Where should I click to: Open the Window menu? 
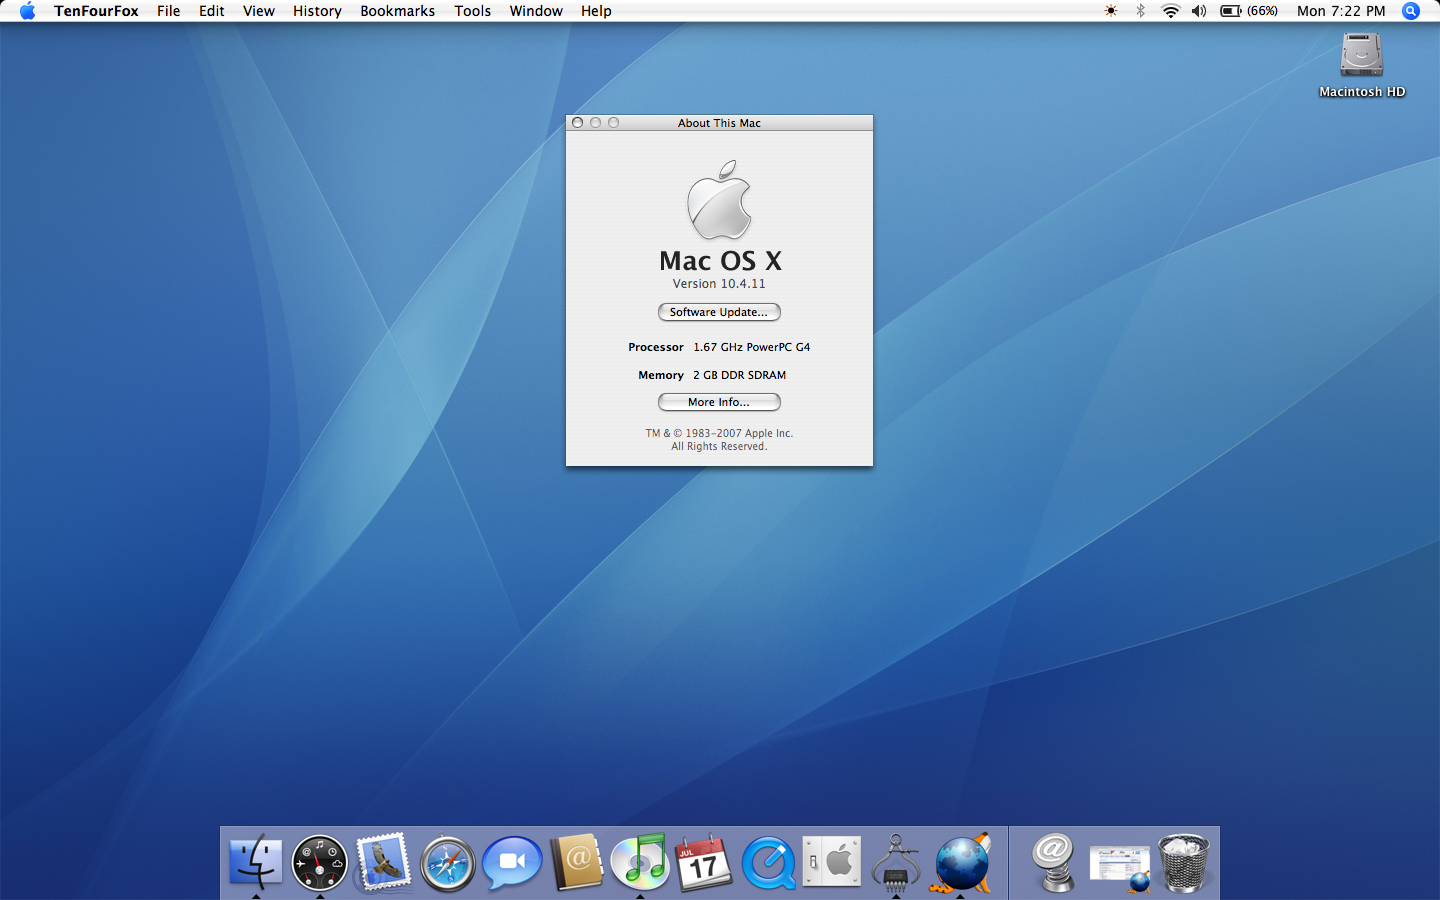[x=536, y=11]
